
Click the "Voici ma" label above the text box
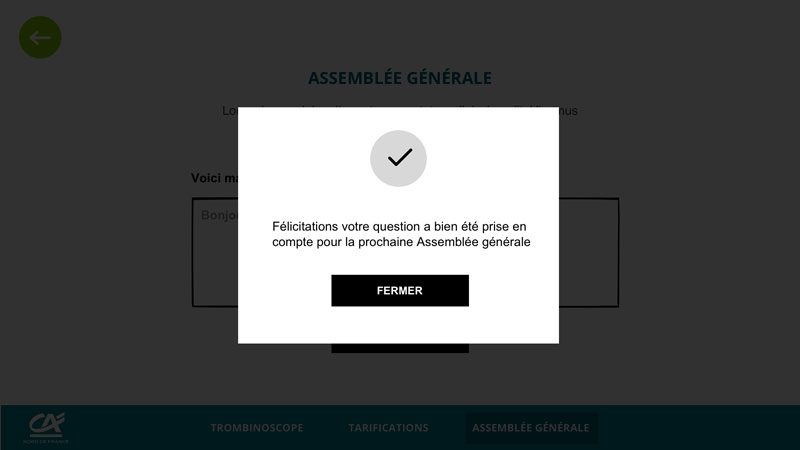(213, 179)
